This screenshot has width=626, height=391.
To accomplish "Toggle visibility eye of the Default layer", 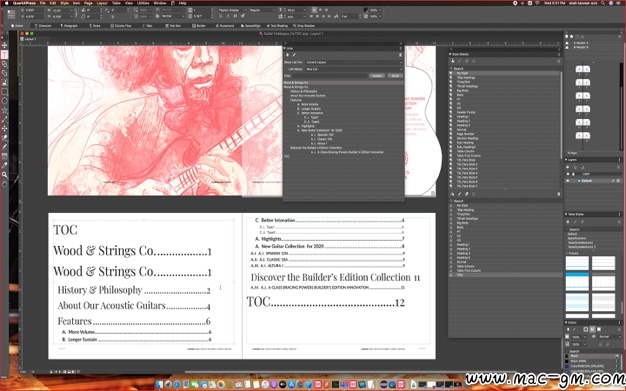I will tap(568, 181).
